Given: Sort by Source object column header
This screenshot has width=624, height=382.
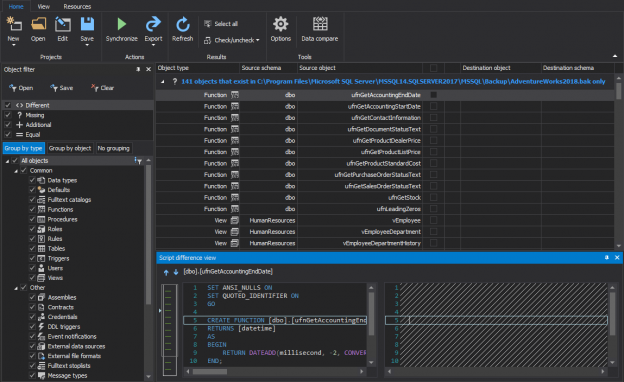Looking at the screenshot, I should (x=360, y=68).
